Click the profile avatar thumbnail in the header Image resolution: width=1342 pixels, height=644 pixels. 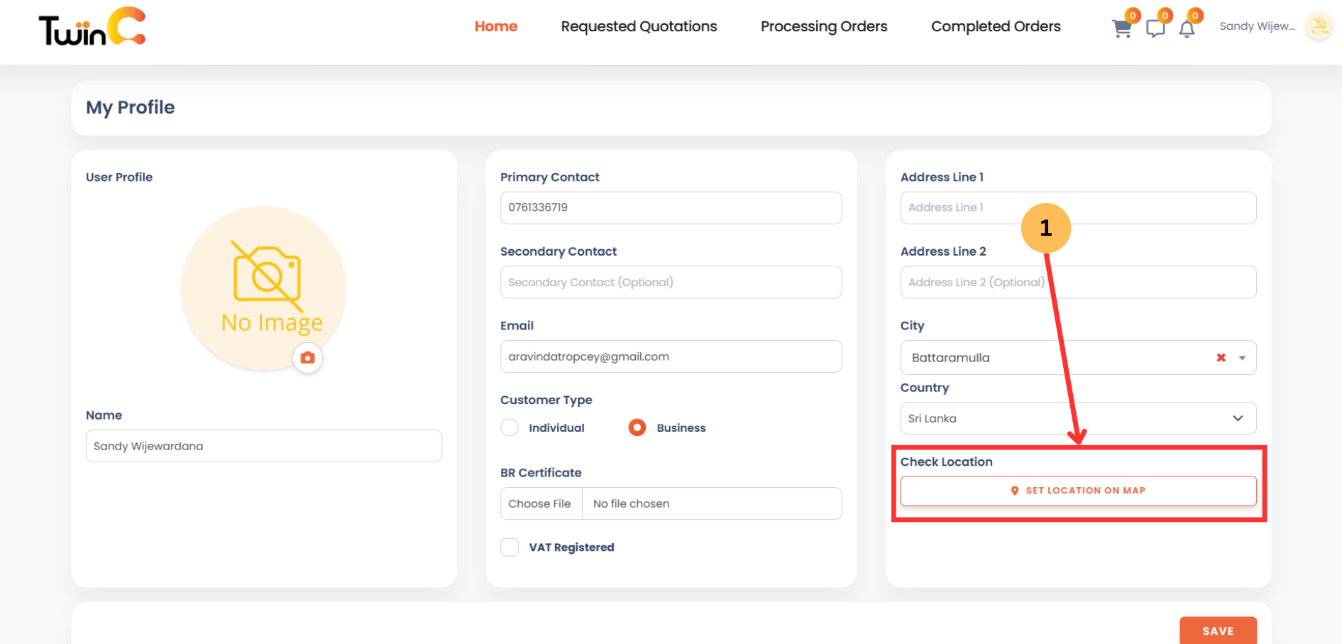[x=1318, y=26]
